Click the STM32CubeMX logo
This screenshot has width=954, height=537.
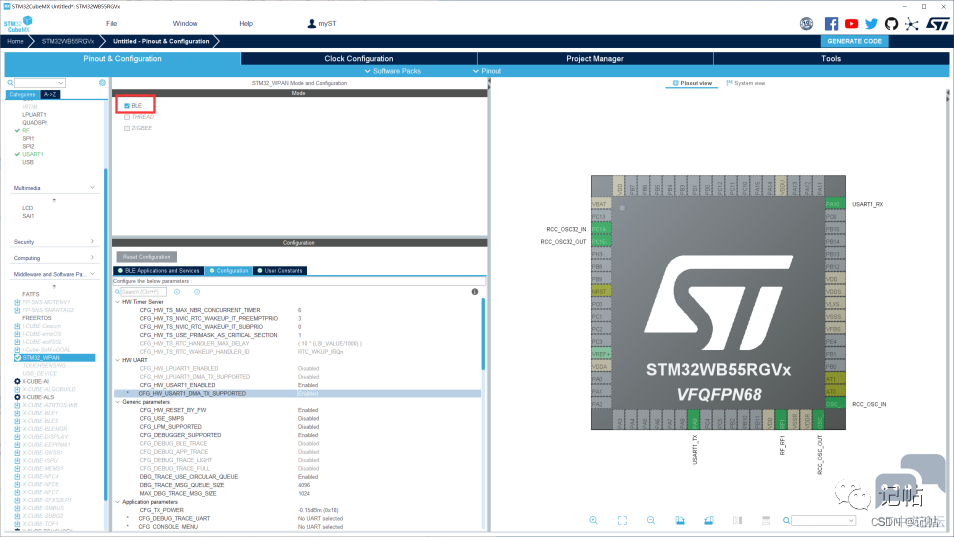(18, 24)
